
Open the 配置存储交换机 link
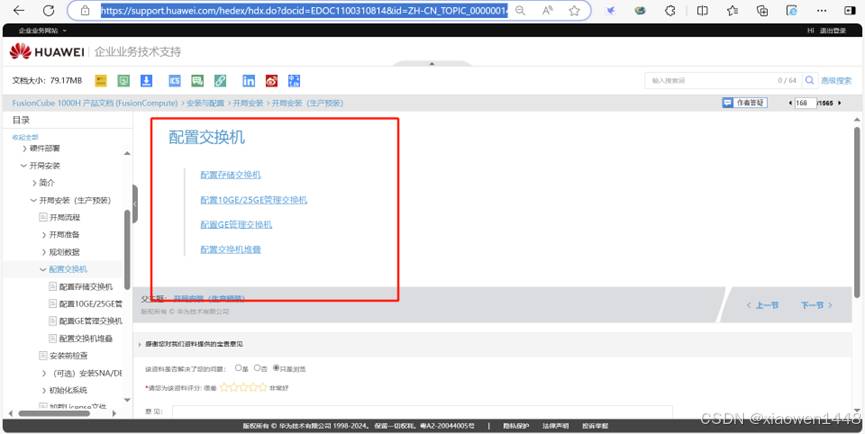(230, 175)
